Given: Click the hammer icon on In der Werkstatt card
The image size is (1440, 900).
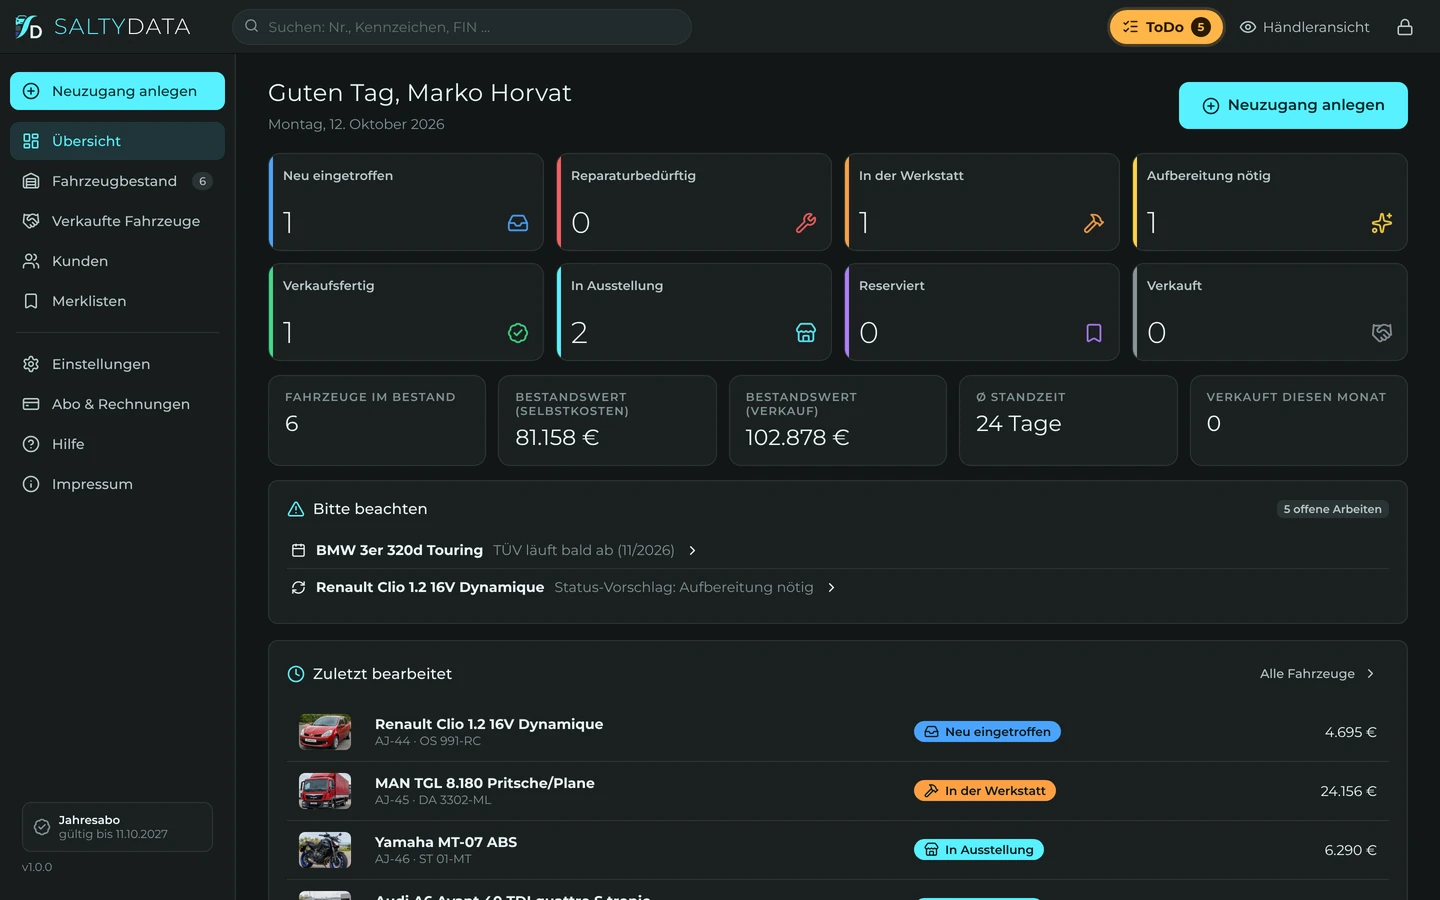Looking at the screenshot, I should (1094, 223).
